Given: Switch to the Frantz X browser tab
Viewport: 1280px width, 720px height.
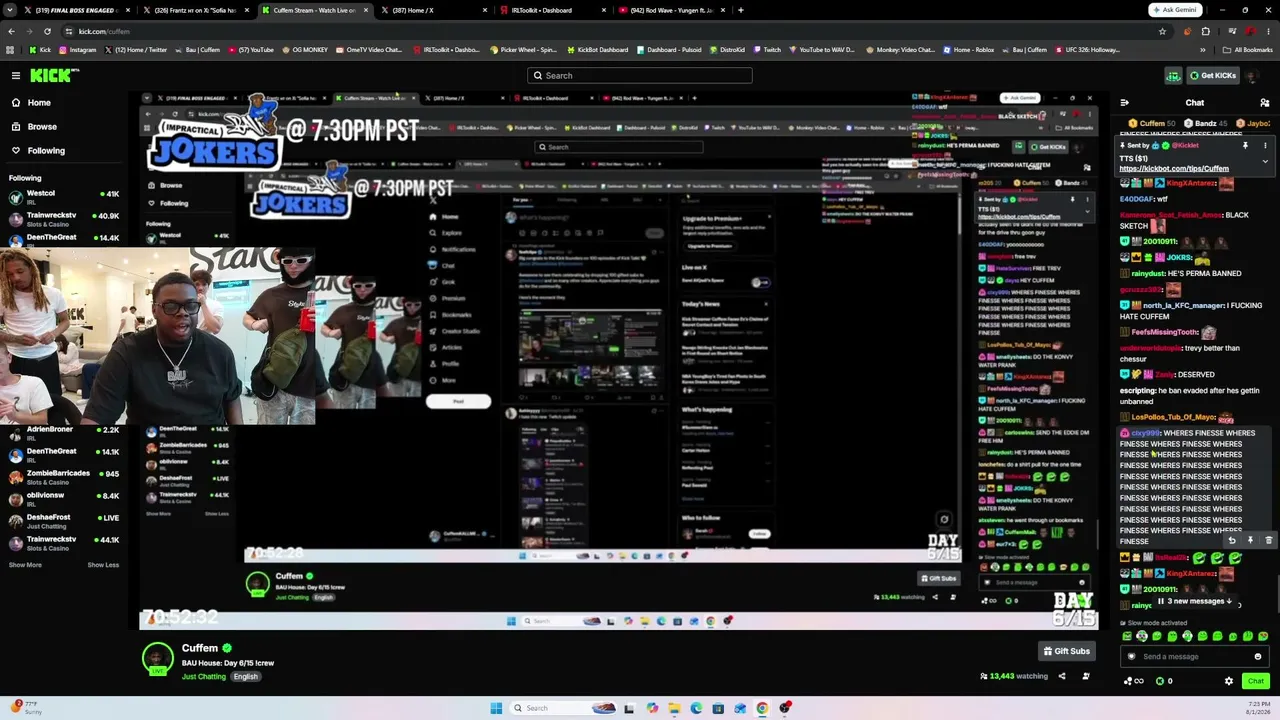Looking at the screenshot, I should point(194,10).
